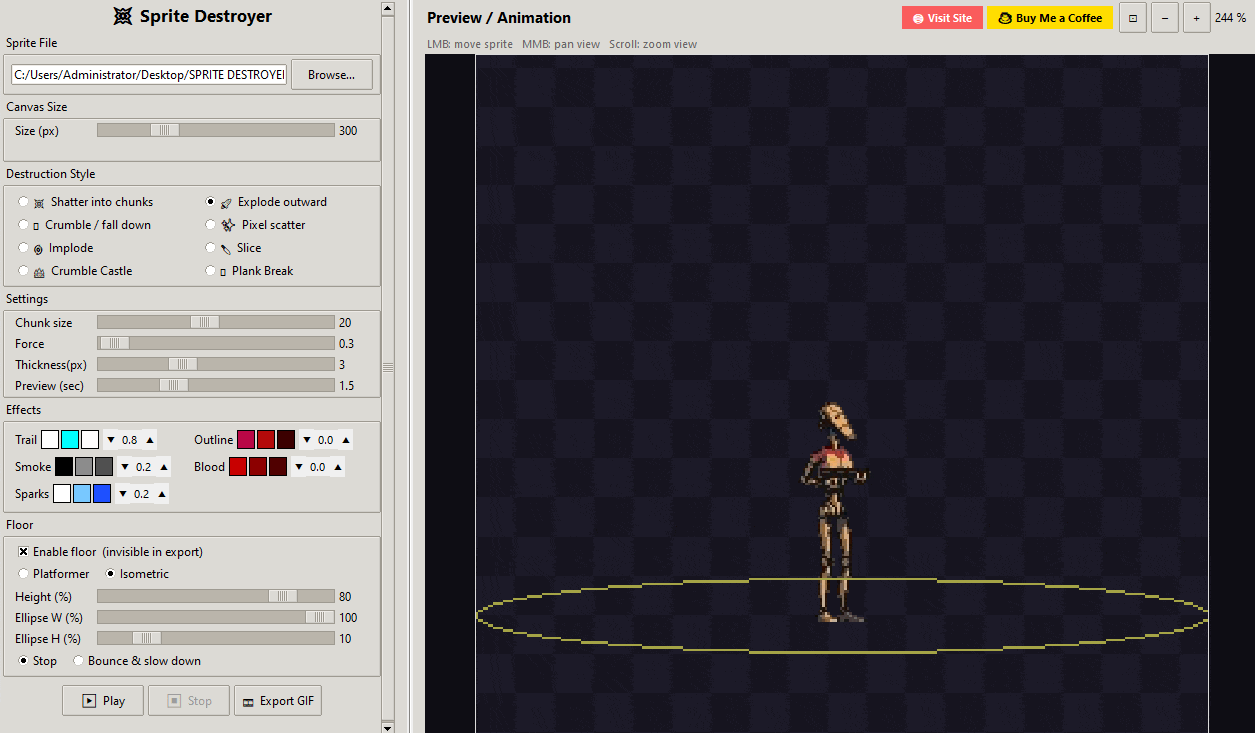The height and width of the screenshot is (733, 1255).
Task: Select Crumble / fall down style
Action: [x=24, y=225]
